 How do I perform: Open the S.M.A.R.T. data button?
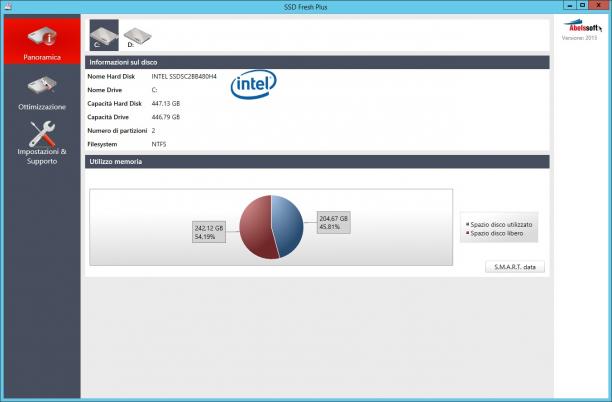pos(515,267)
